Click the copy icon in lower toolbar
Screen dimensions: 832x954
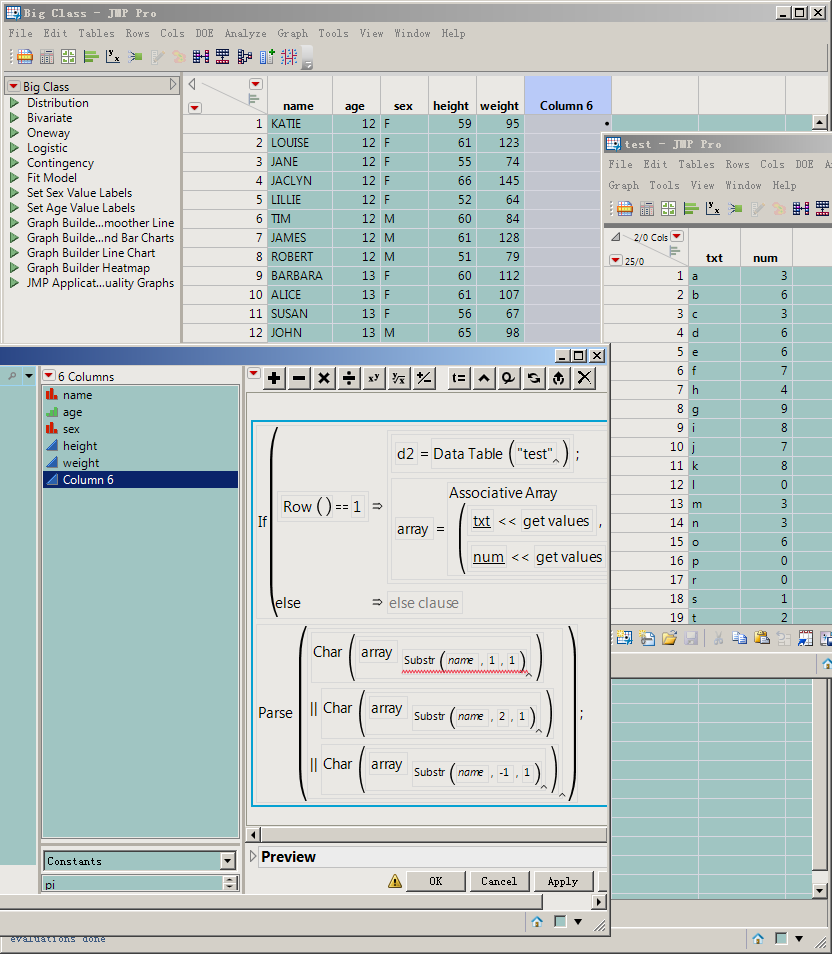[739, 638]
